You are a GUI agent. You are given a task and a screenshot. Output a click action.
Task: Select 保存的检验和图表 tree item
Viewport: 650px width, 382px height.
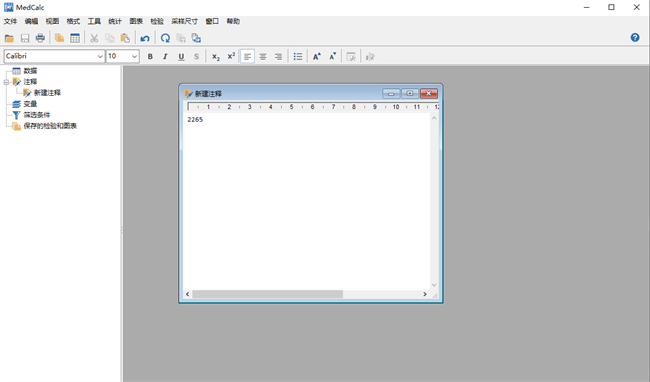[50, 126]
